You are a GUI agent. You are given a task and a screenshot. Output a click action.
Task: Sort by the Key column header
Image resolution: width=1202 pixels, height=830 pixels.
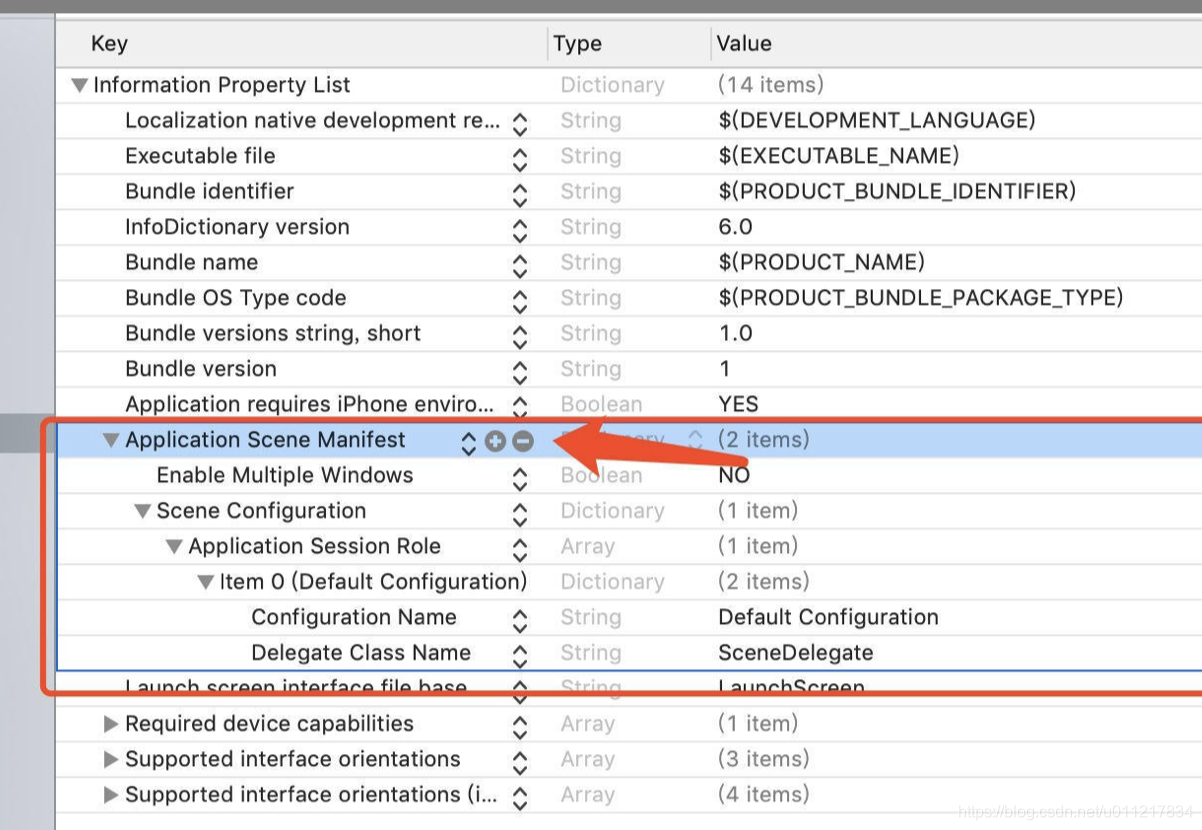click(x=109, y=43)
